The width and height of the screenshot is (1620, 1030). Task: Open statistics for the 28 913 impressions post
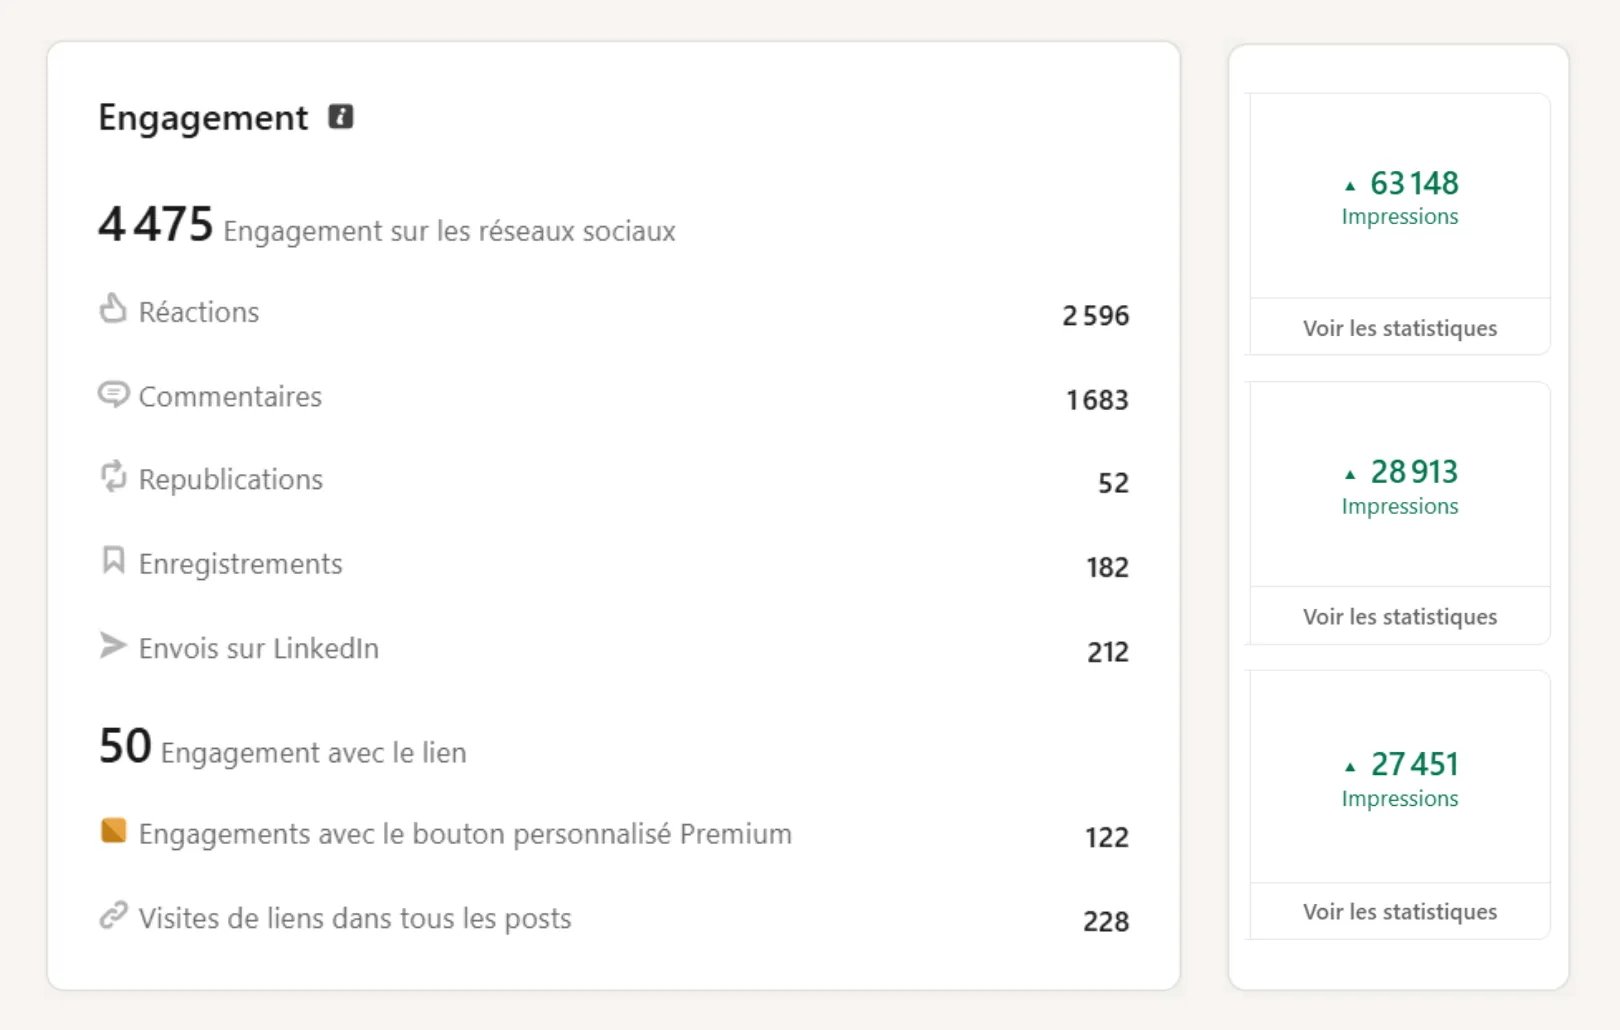point(1399,616)
